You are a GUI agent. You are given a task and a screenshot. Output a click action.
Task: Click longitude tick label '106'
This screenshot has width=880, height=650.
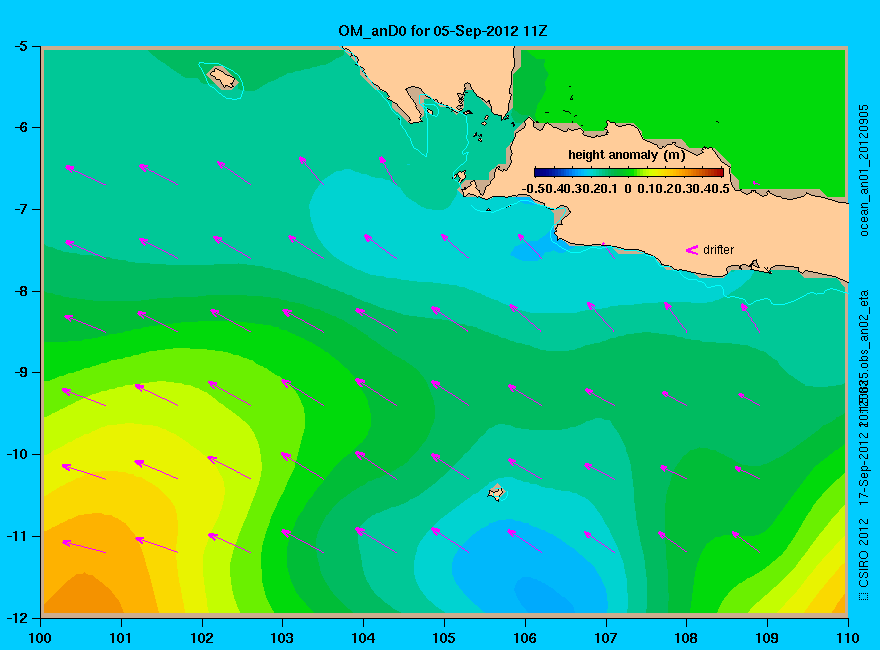[525, 638]
